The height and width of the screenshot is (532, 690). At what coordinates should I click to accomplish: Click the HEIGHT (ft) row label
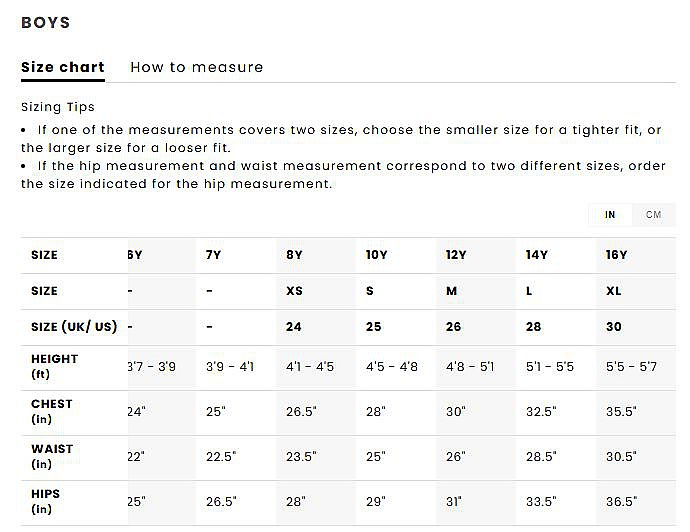point(54,366)
